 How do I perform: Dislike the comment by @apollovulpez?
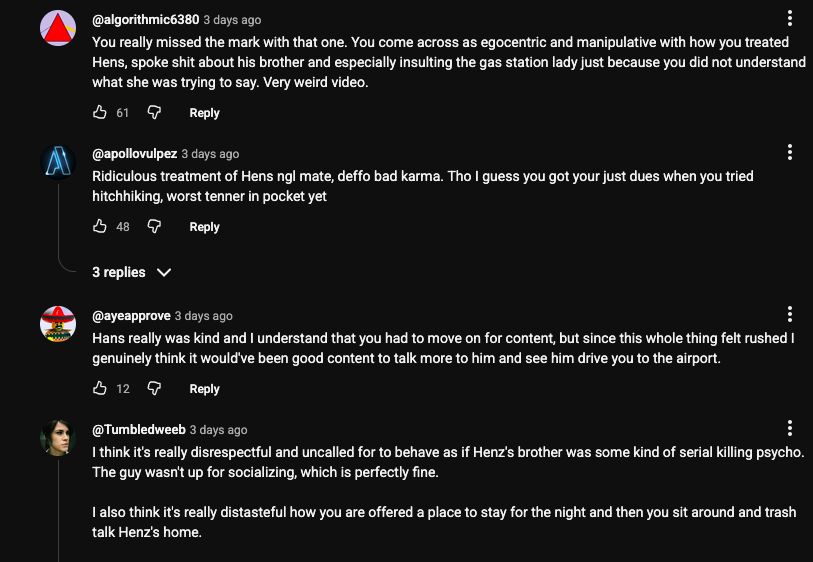click(154, 227)
